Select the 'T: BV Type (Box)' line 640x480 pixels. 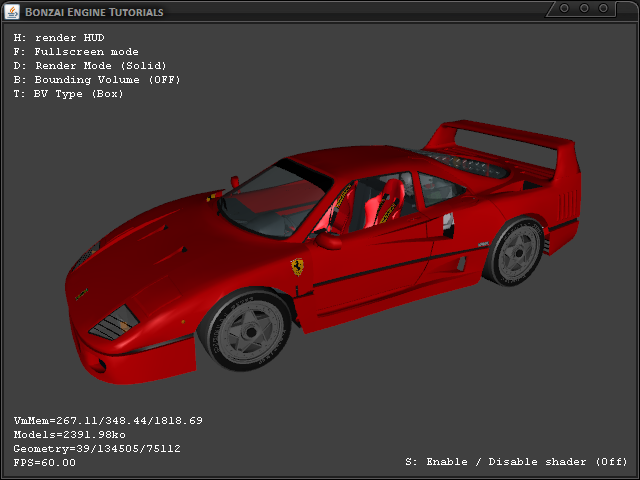coord(68,93)
